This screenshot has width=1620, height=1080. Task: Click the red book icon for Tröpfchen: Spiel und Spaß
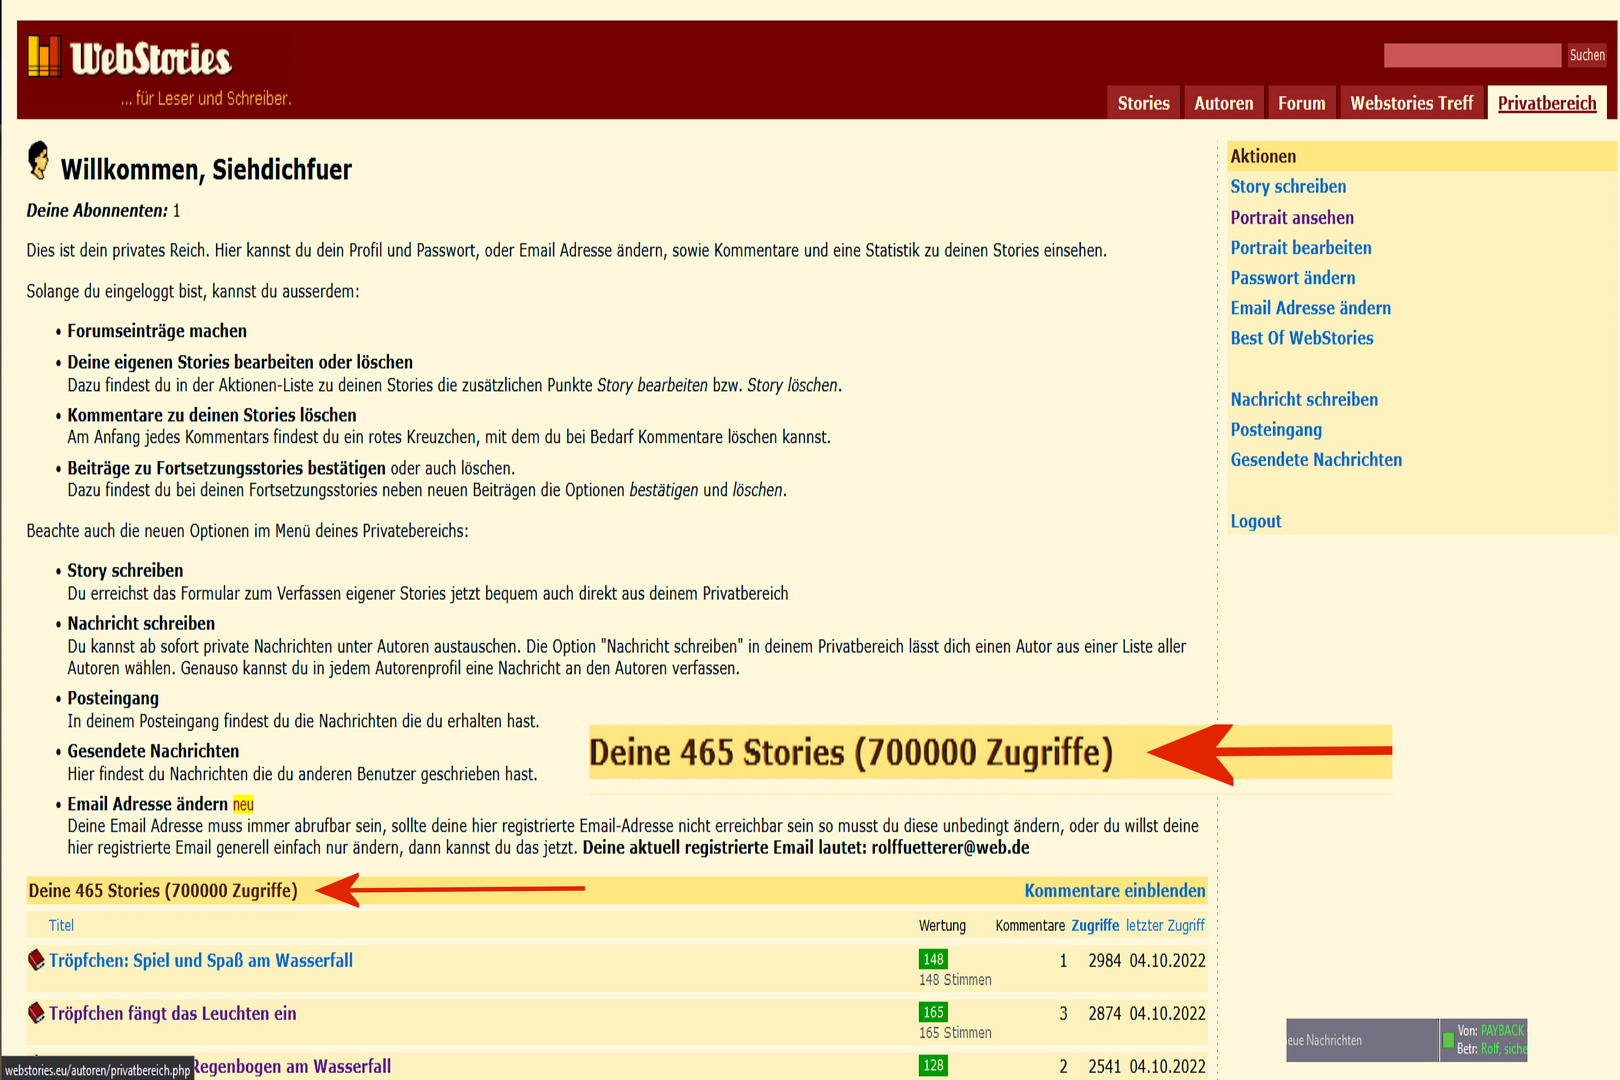click(36, 960)
